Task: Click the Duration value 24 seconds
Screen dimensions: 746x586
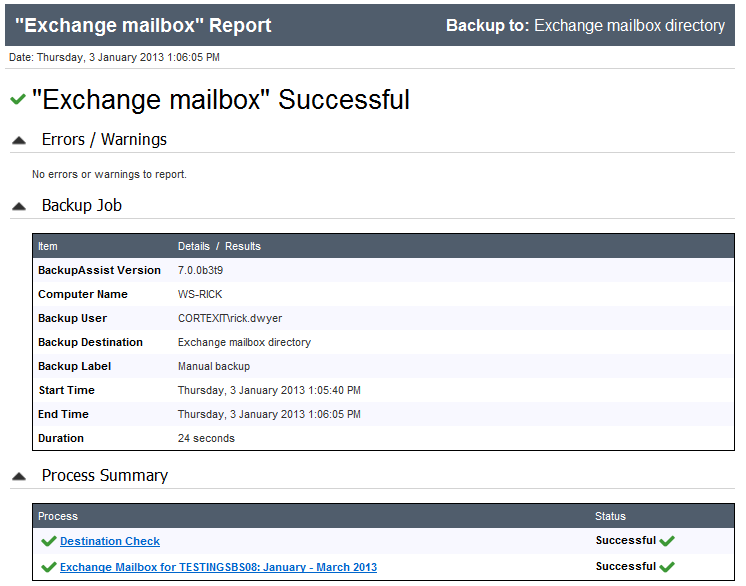Action: click(x=206, y=438)
